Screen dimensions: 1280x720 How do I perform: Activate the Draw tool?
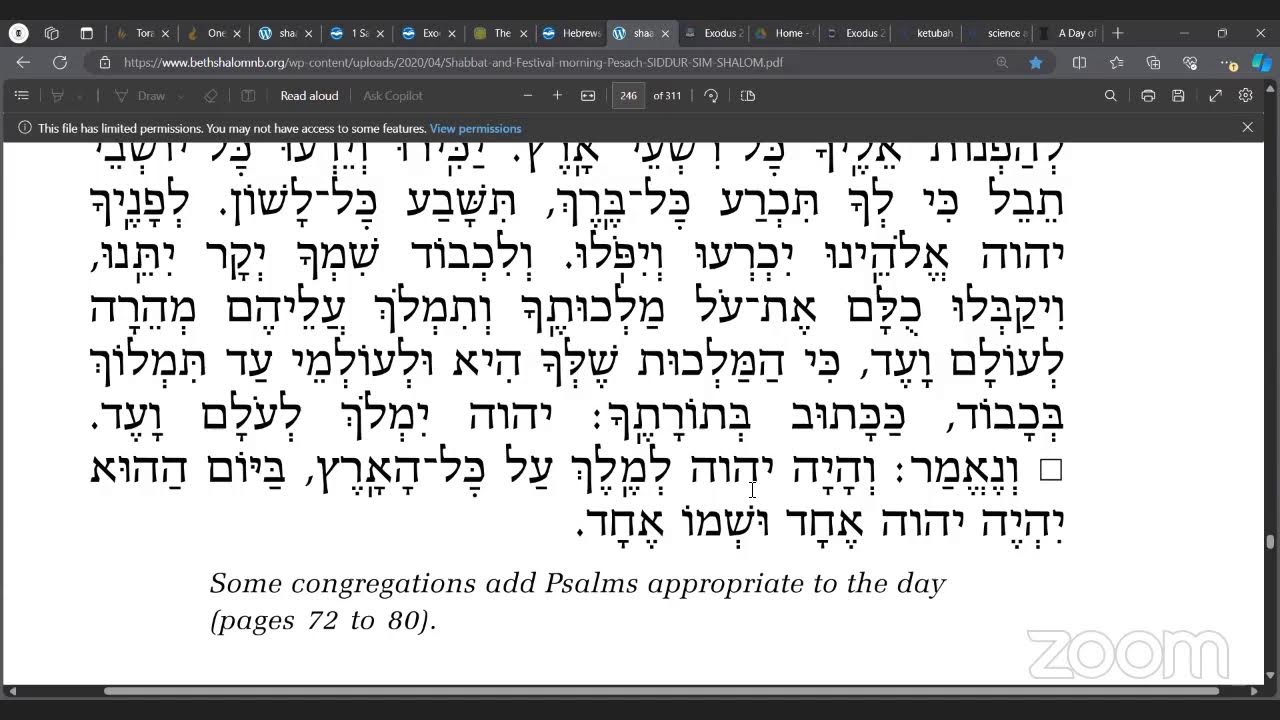[x=141, y=96]
